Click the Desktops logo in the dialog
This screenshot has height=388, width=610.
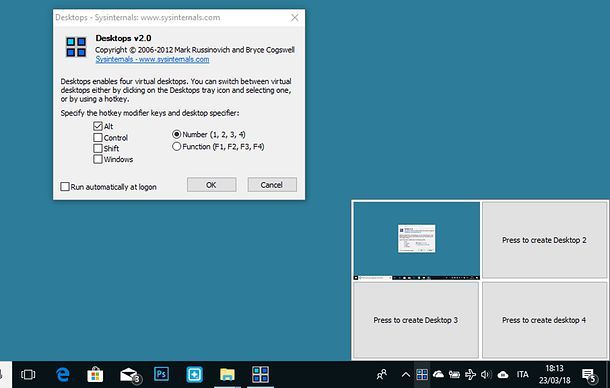tap(76, 47)
